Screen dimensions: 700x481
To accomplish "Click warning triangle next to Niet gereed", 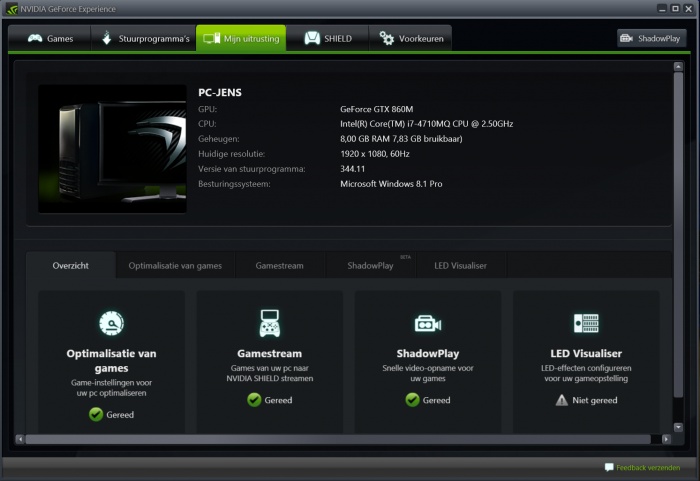I will 562,400.
